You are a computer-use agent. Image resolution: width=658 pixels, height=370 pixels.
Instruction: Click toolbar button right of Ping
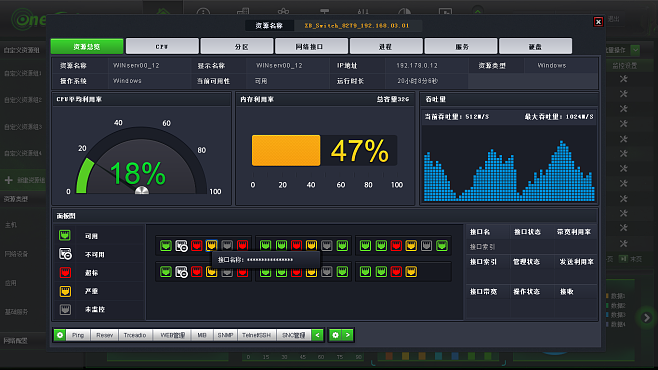coord(104,335)
